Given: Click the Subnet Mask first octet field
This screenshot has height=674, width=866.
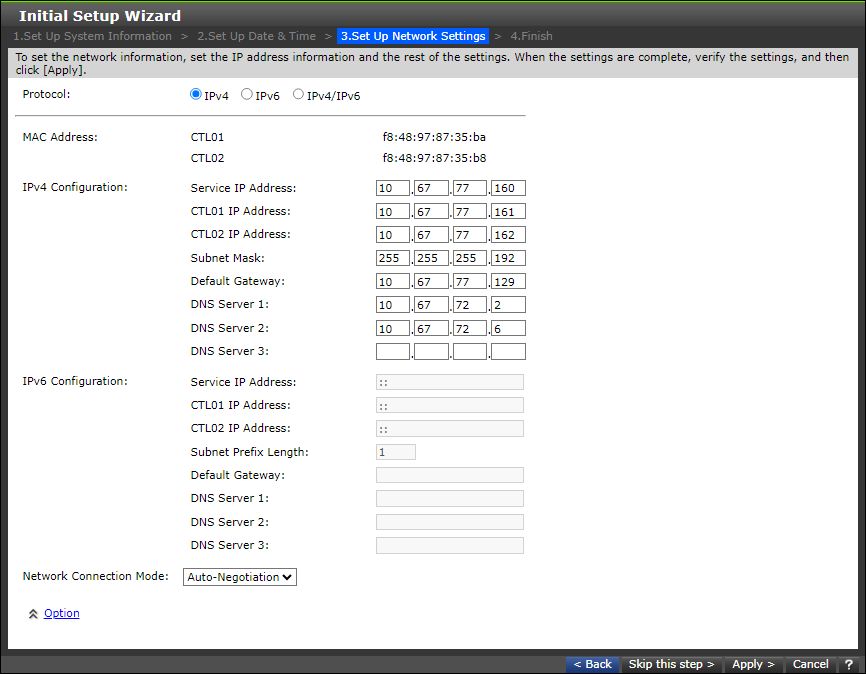Looking at the screenshot, I should [392, 257].
